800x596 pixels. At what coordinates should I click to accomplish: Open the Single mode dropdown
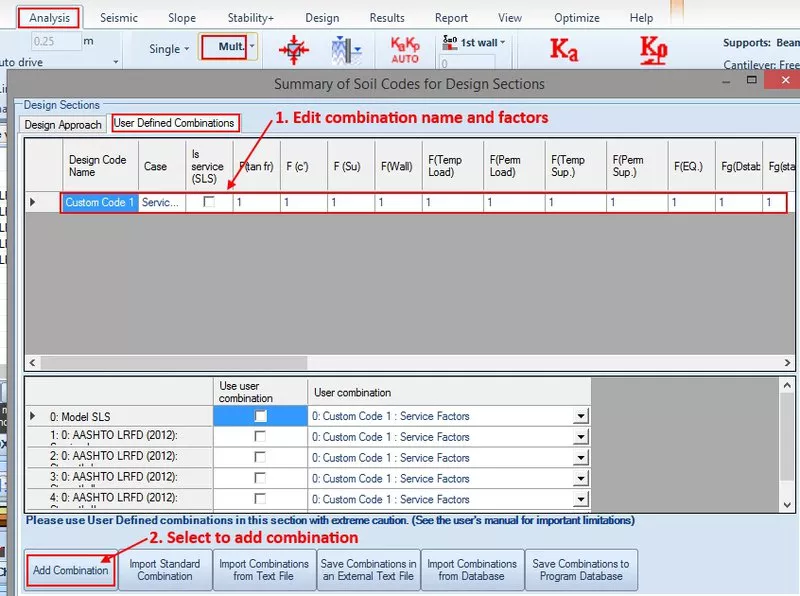[x=167, y=47]
